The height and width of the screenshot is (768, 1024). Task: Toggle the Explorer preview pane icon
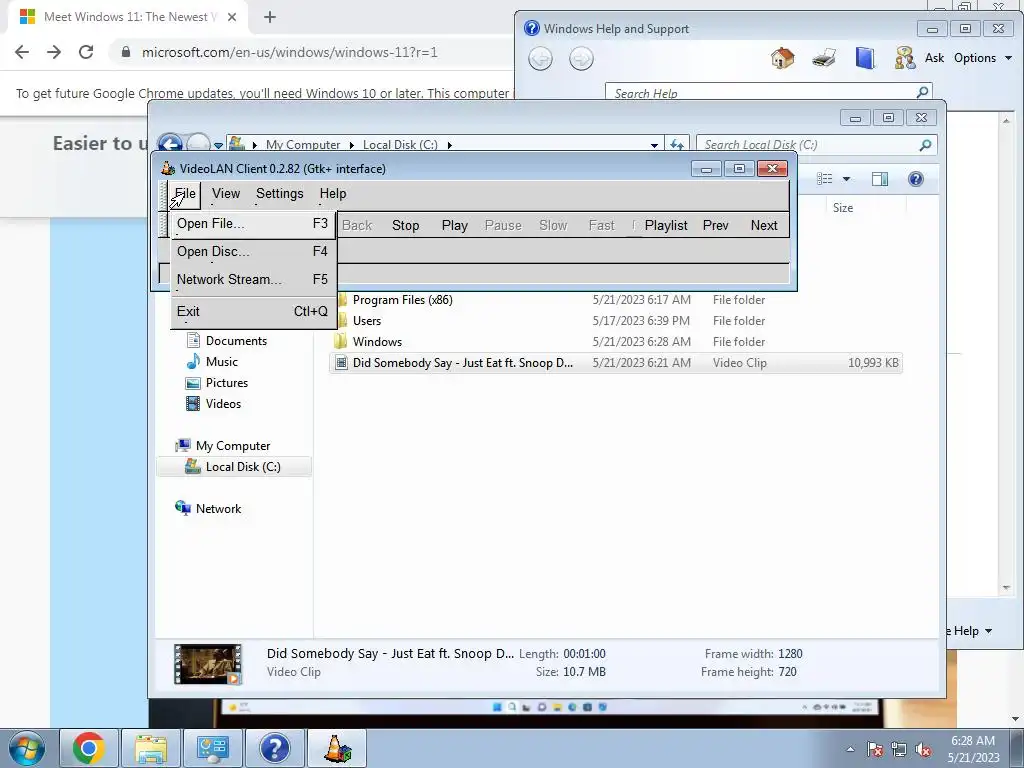[880, 179]
